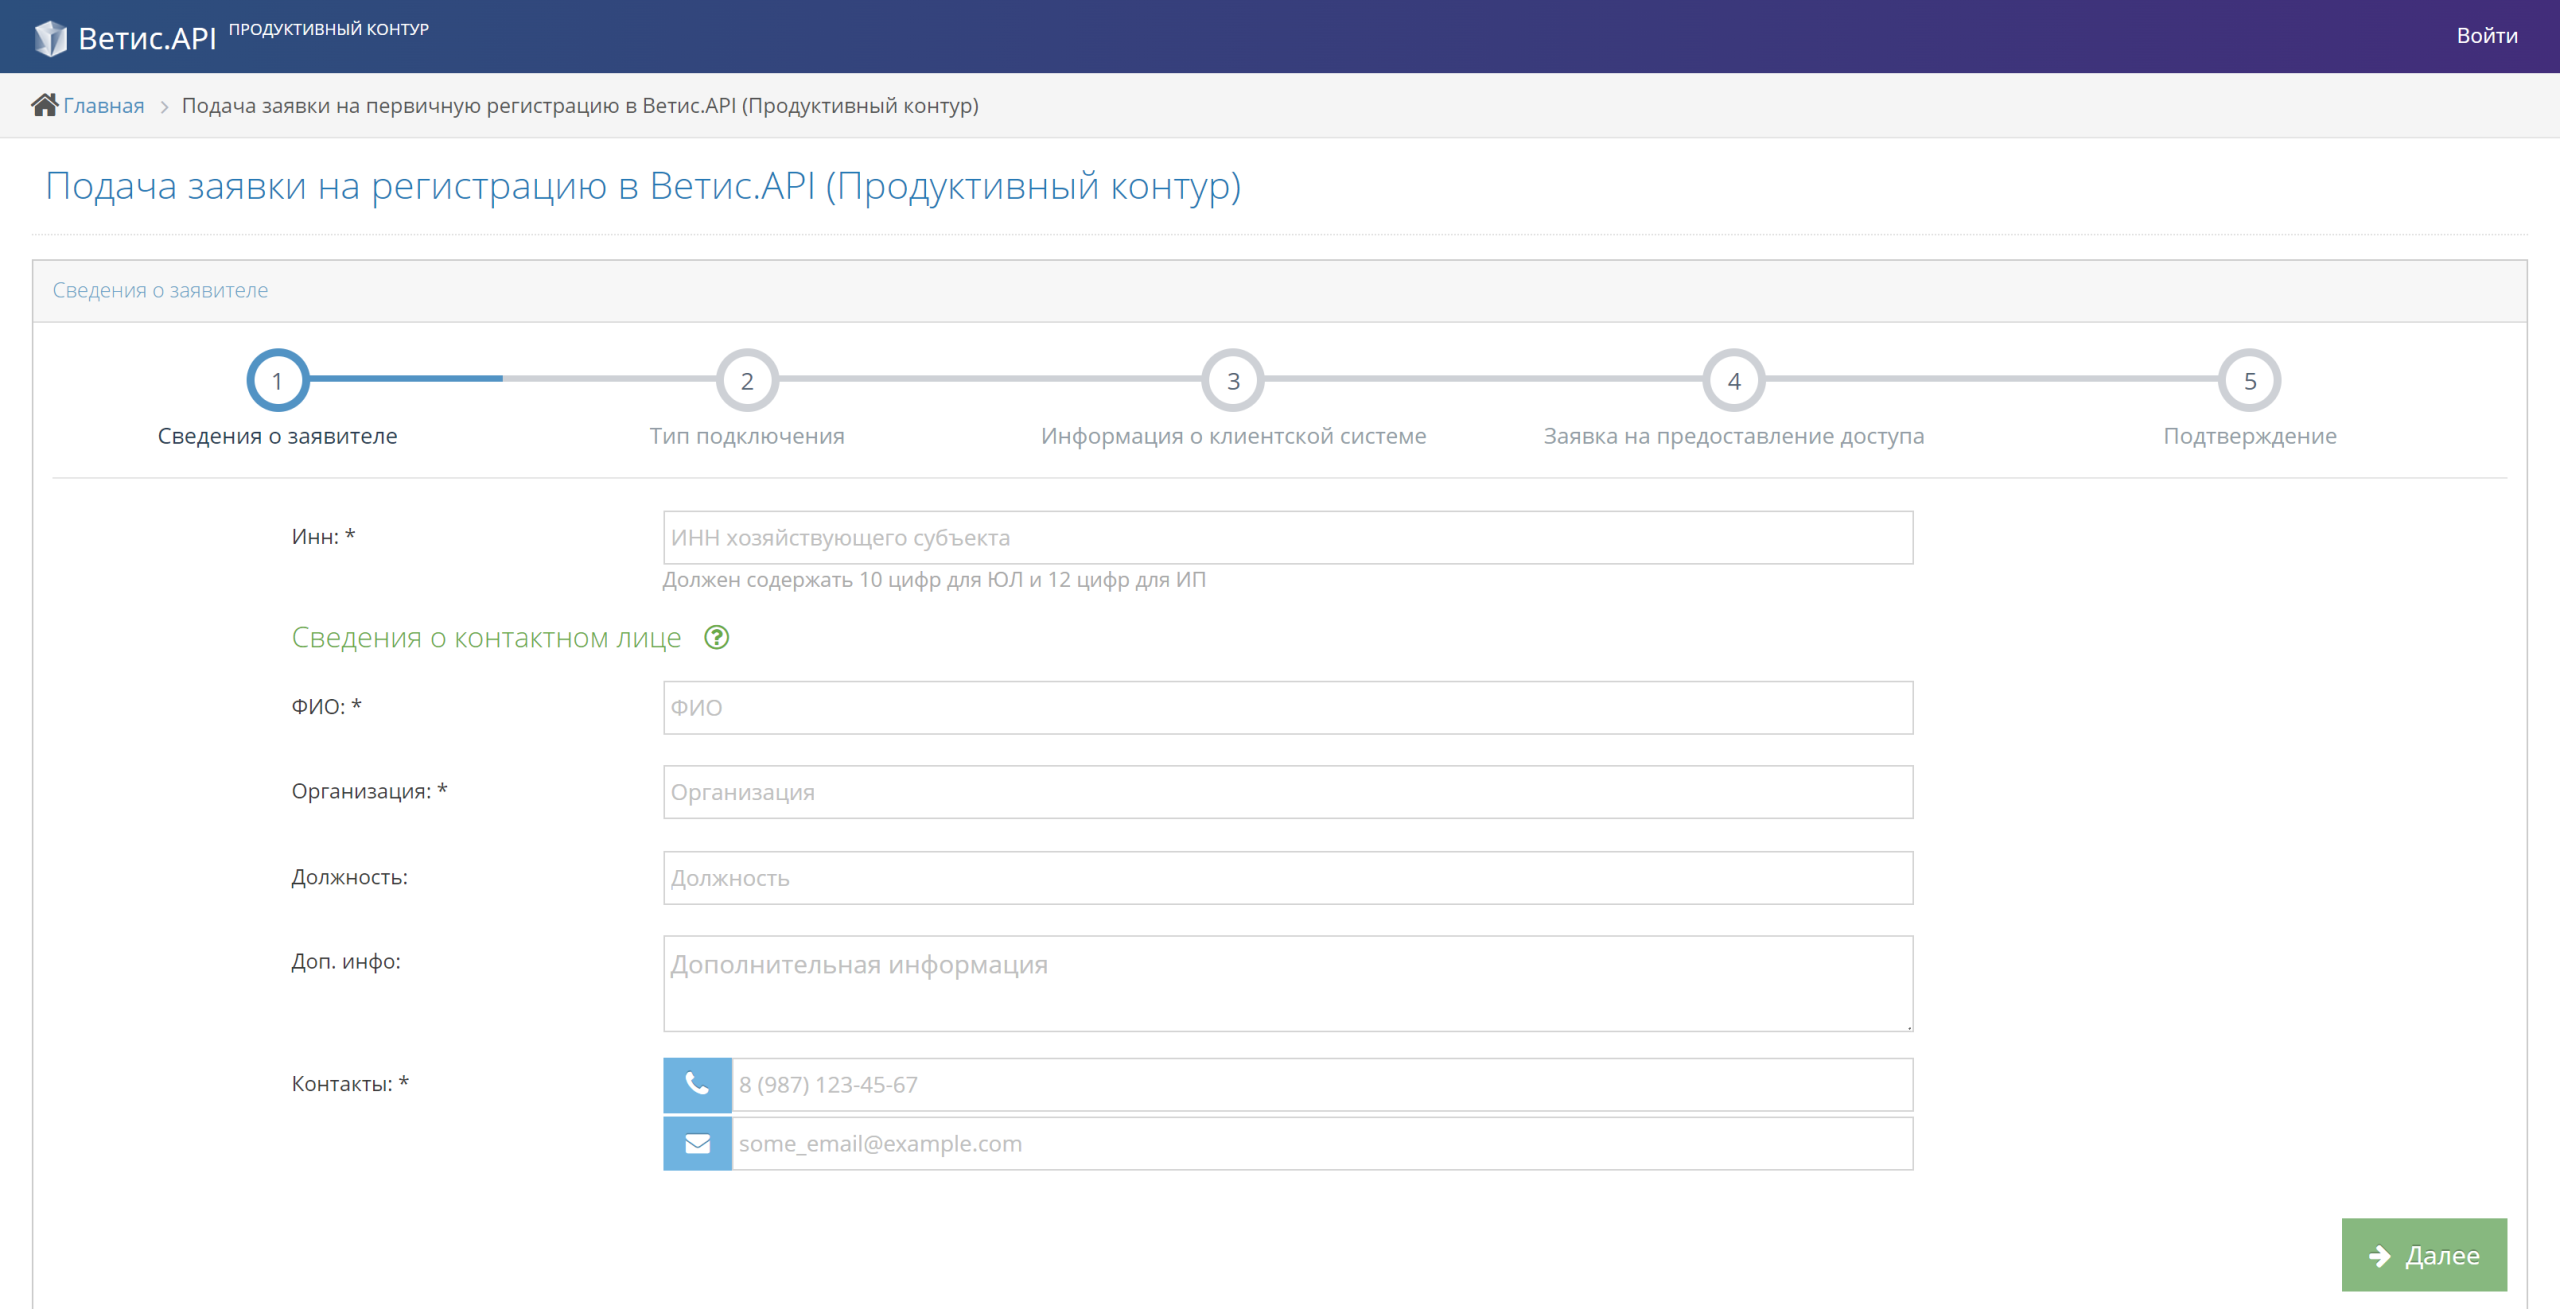This screenshot has height=1309, width=2560.
Task: Focus the Дополнительная информация text area
Action: click(x=1288, y=984)
